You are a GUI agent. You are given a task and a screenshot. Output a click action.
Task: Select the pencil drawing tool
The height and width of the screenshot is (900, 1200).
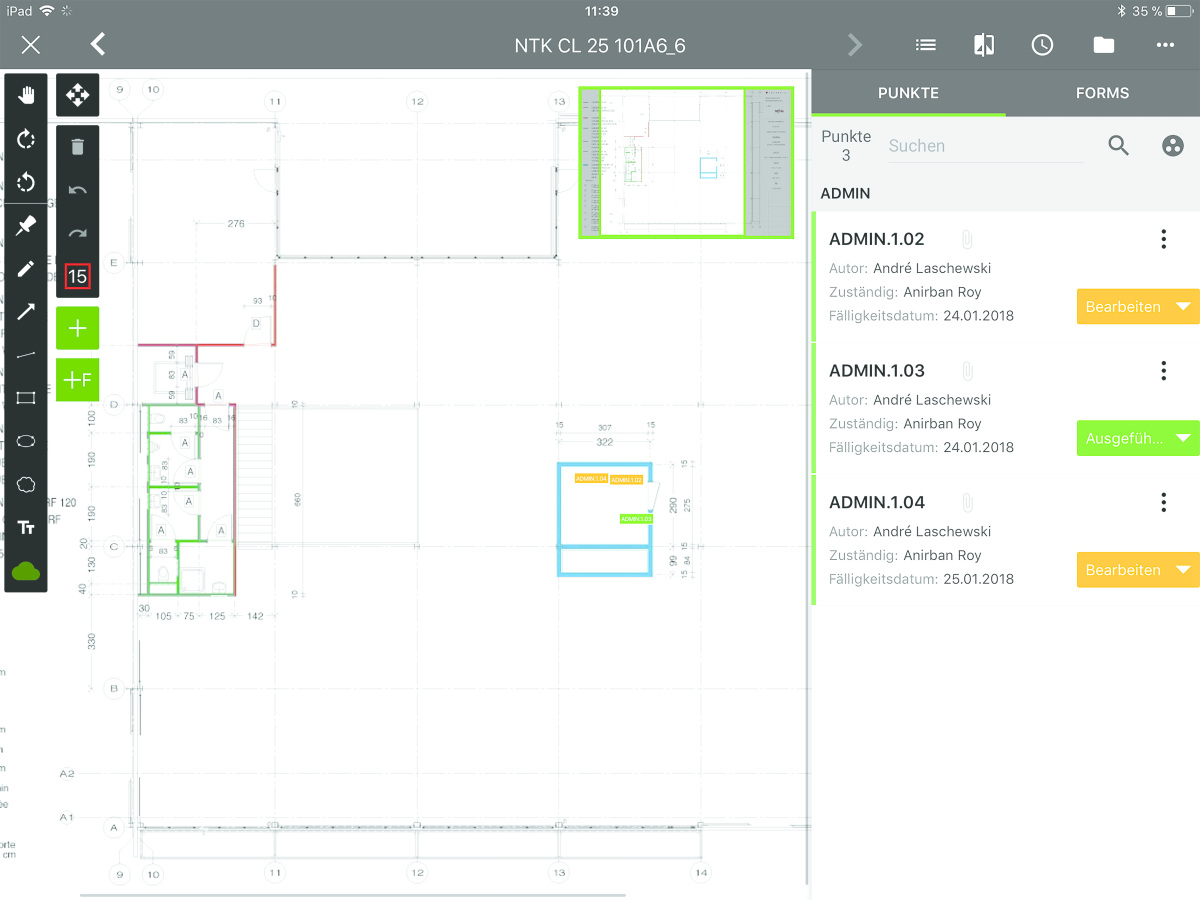pyautogui.click(x=26, y=269)
